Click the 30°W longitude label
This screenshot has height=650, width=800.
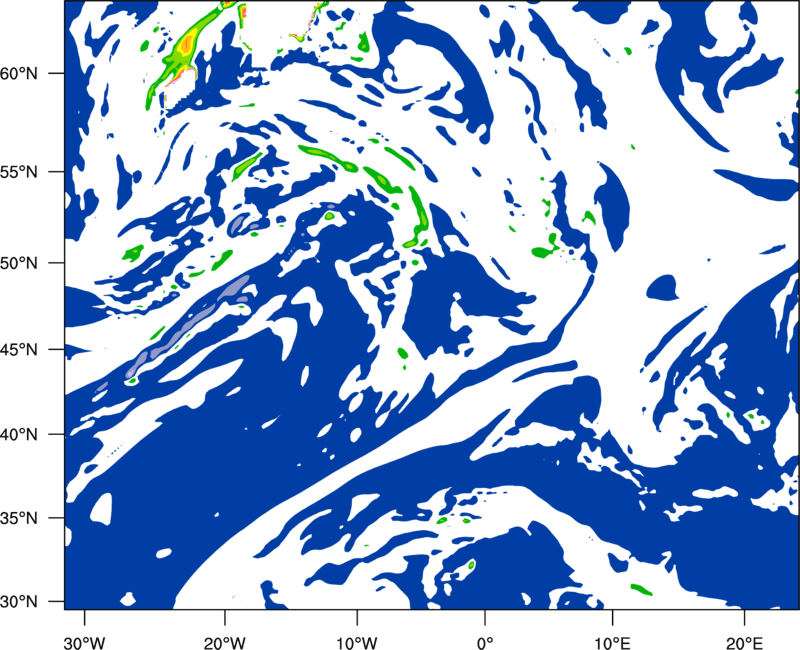coord(85,643)
